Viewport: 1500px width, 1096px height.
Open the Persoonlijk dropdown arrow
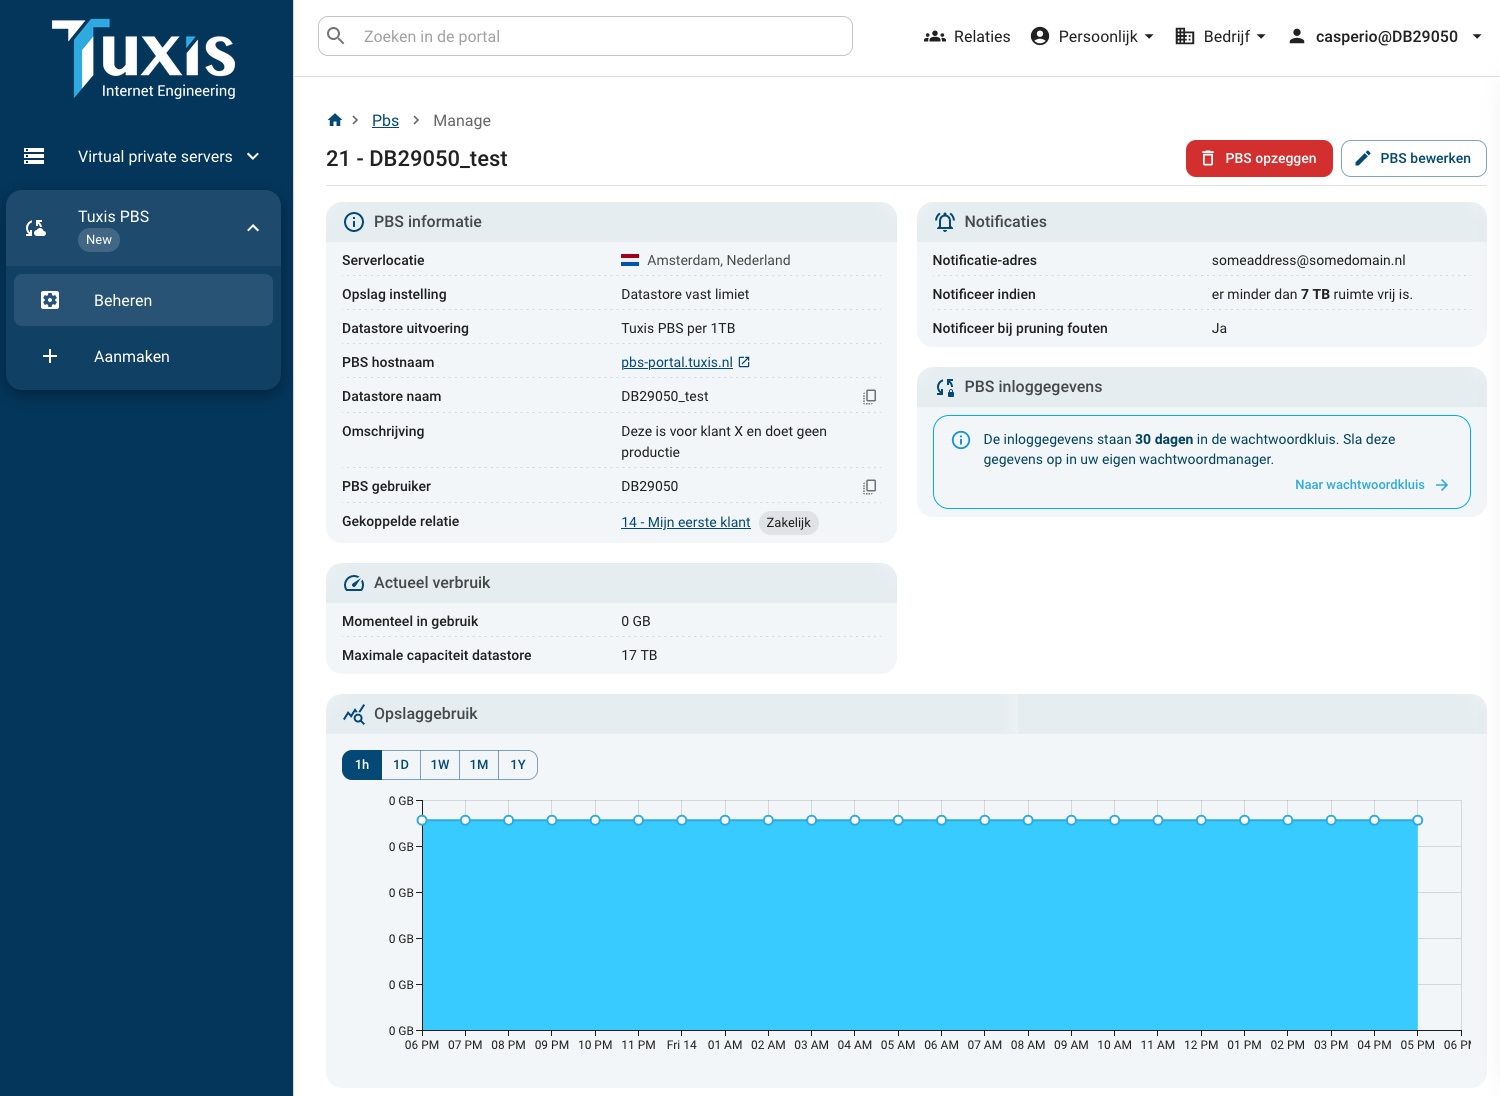pos(1149,37)
